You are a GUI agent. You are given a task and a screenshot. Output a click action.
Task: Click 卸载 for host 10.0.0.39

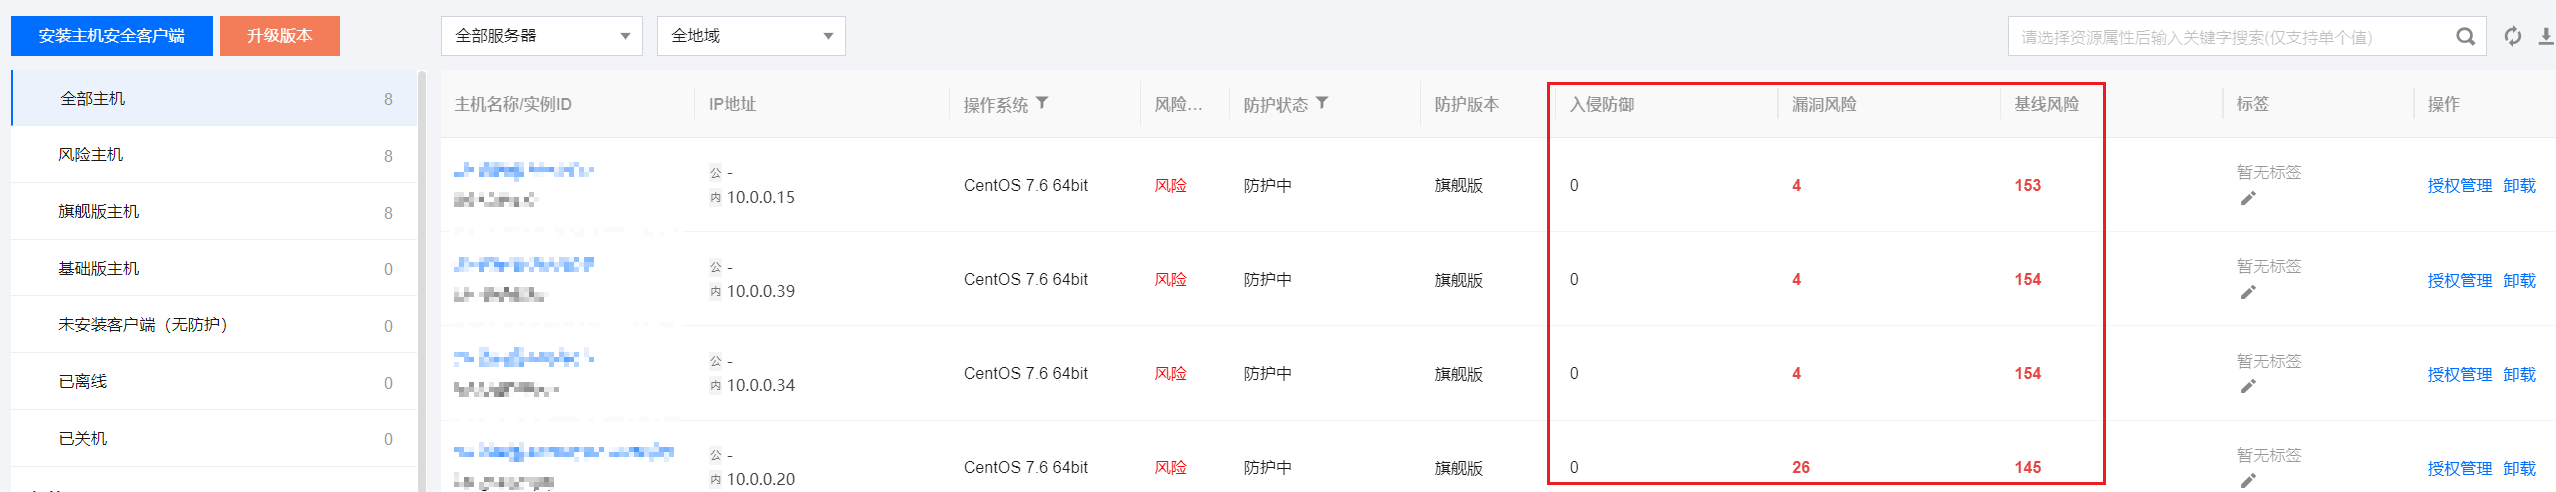click(2519, 281)
